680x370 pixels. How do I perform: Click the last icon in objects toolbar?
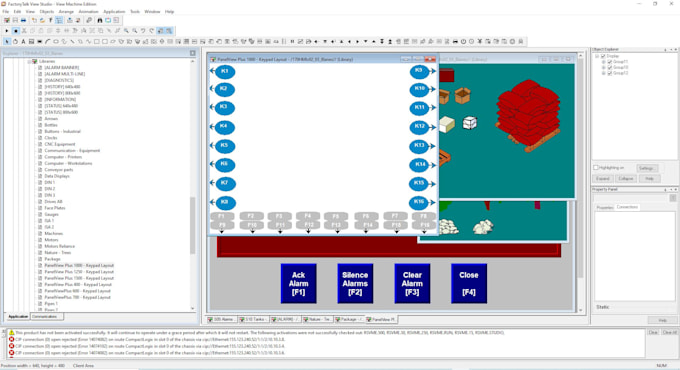pos(520,42)
